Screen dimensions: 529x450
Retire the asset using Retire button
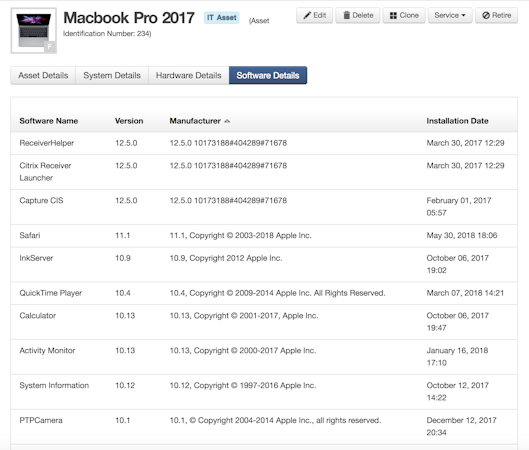pyautogui.click(x=496, y=16)
